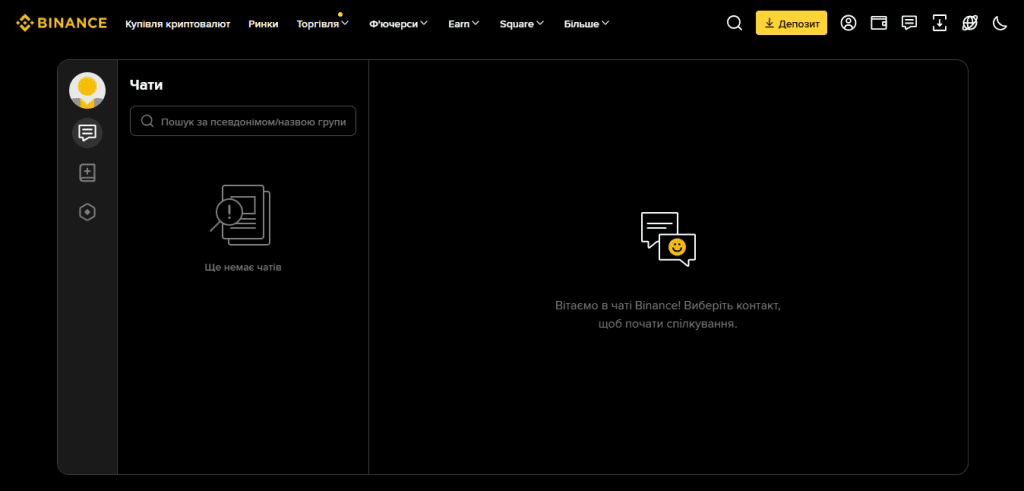The image size is (1024, 491).
Task: Go to Ринки page
Action: pyautogui.click(x=263, y=24)
